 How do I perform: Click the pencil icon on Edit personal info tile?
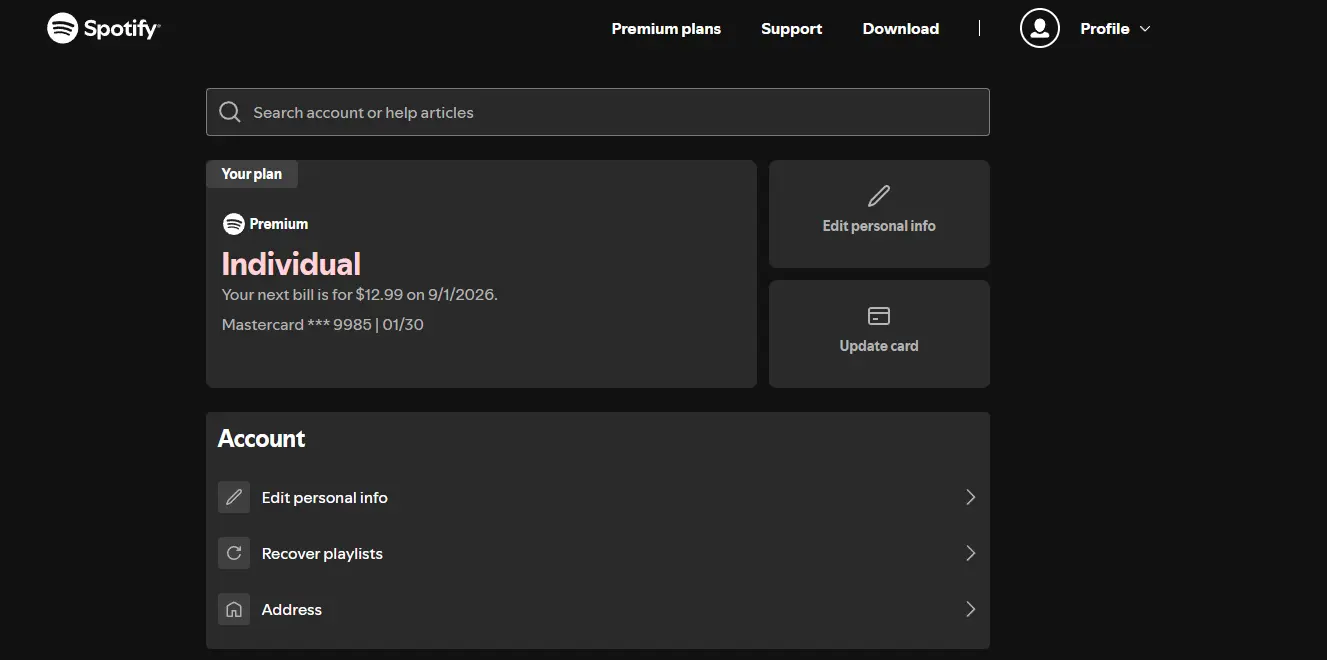pos(879,195)
